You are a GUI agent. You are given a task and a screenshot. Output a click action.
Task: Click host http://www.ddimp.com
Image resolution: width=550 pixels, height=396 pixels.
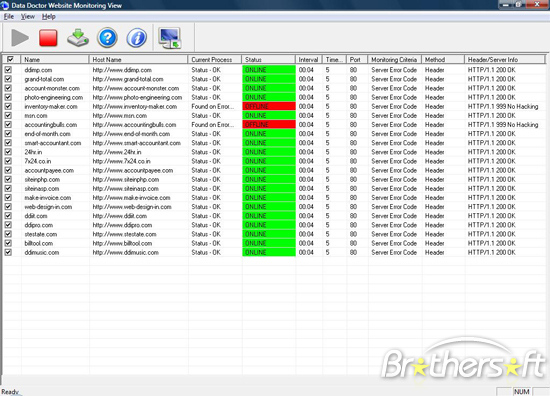122,70
